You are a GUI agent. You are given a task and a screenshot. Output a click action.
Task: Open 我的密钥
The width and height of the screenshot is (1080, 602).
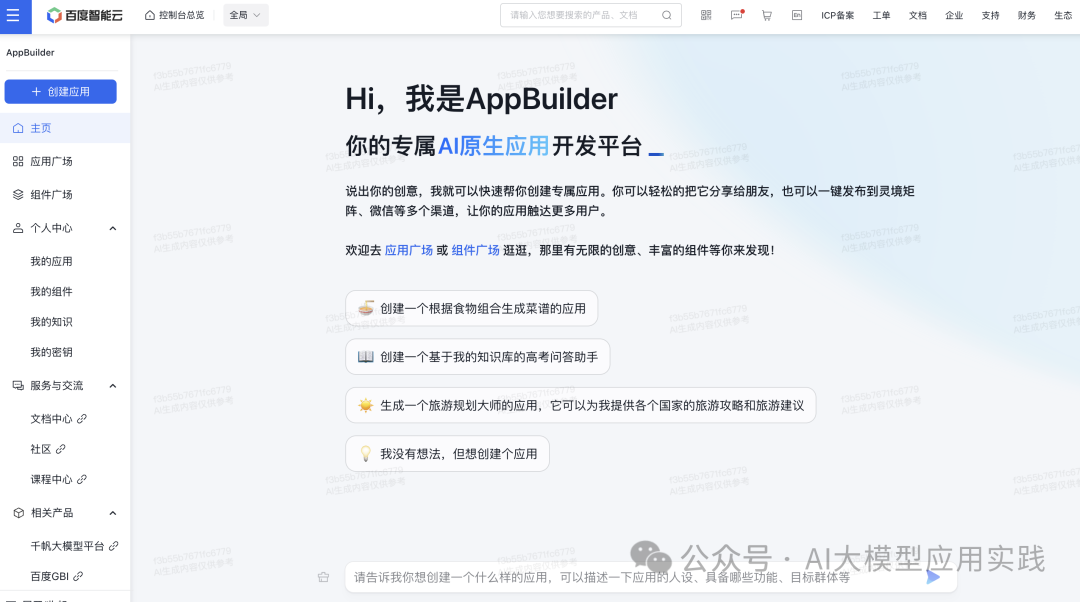pos(52,352)
